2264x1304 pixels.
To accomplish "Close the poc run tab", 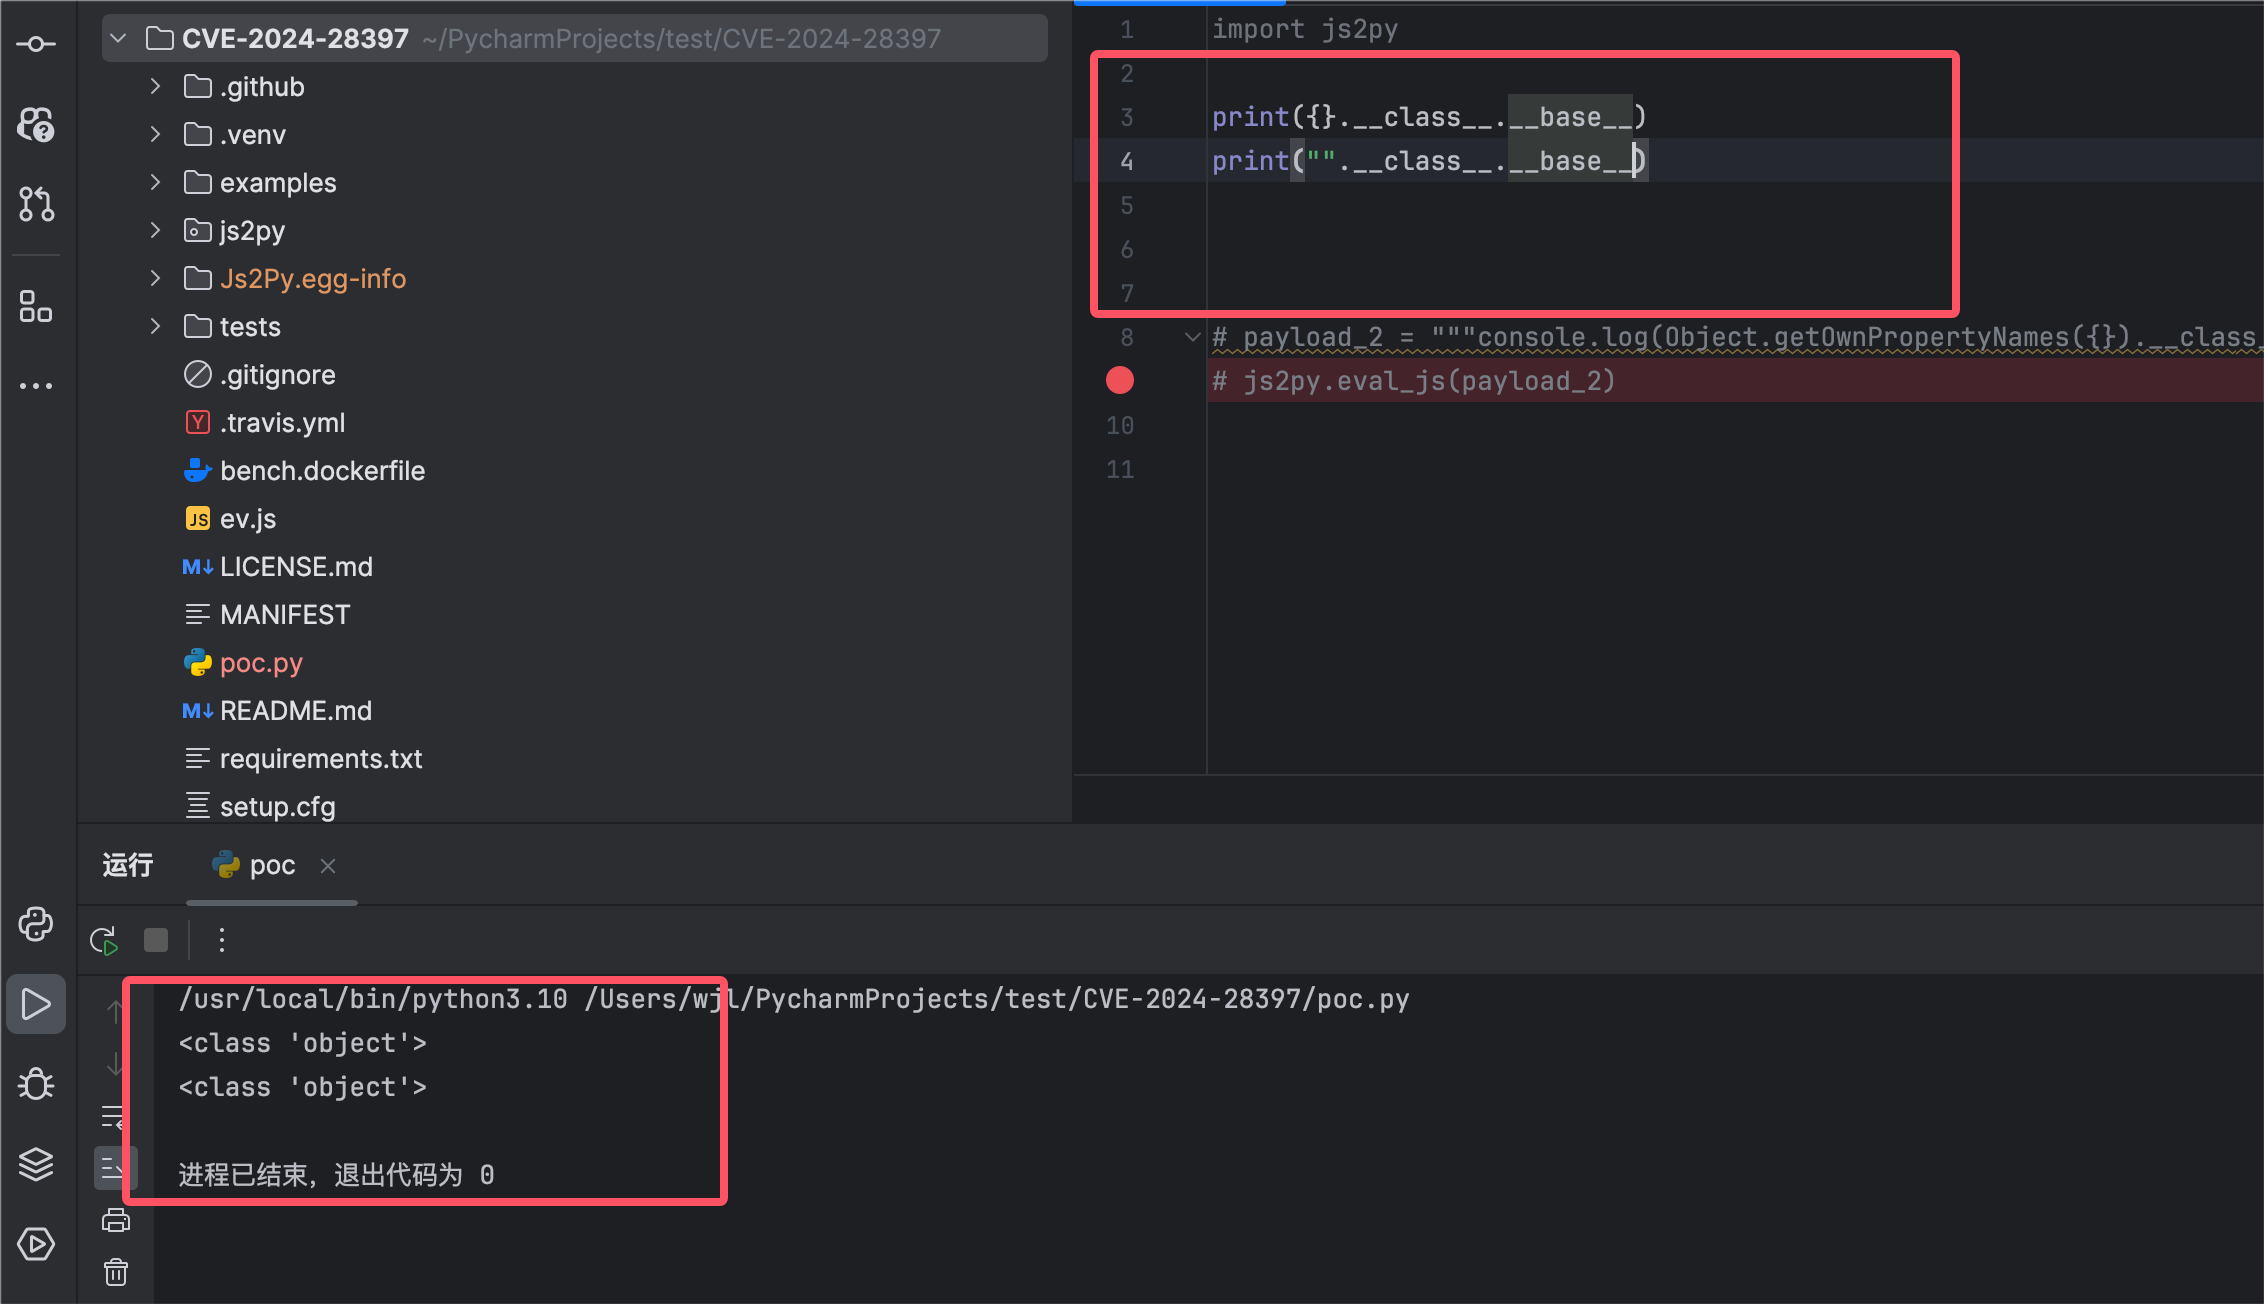I will 328,866.
